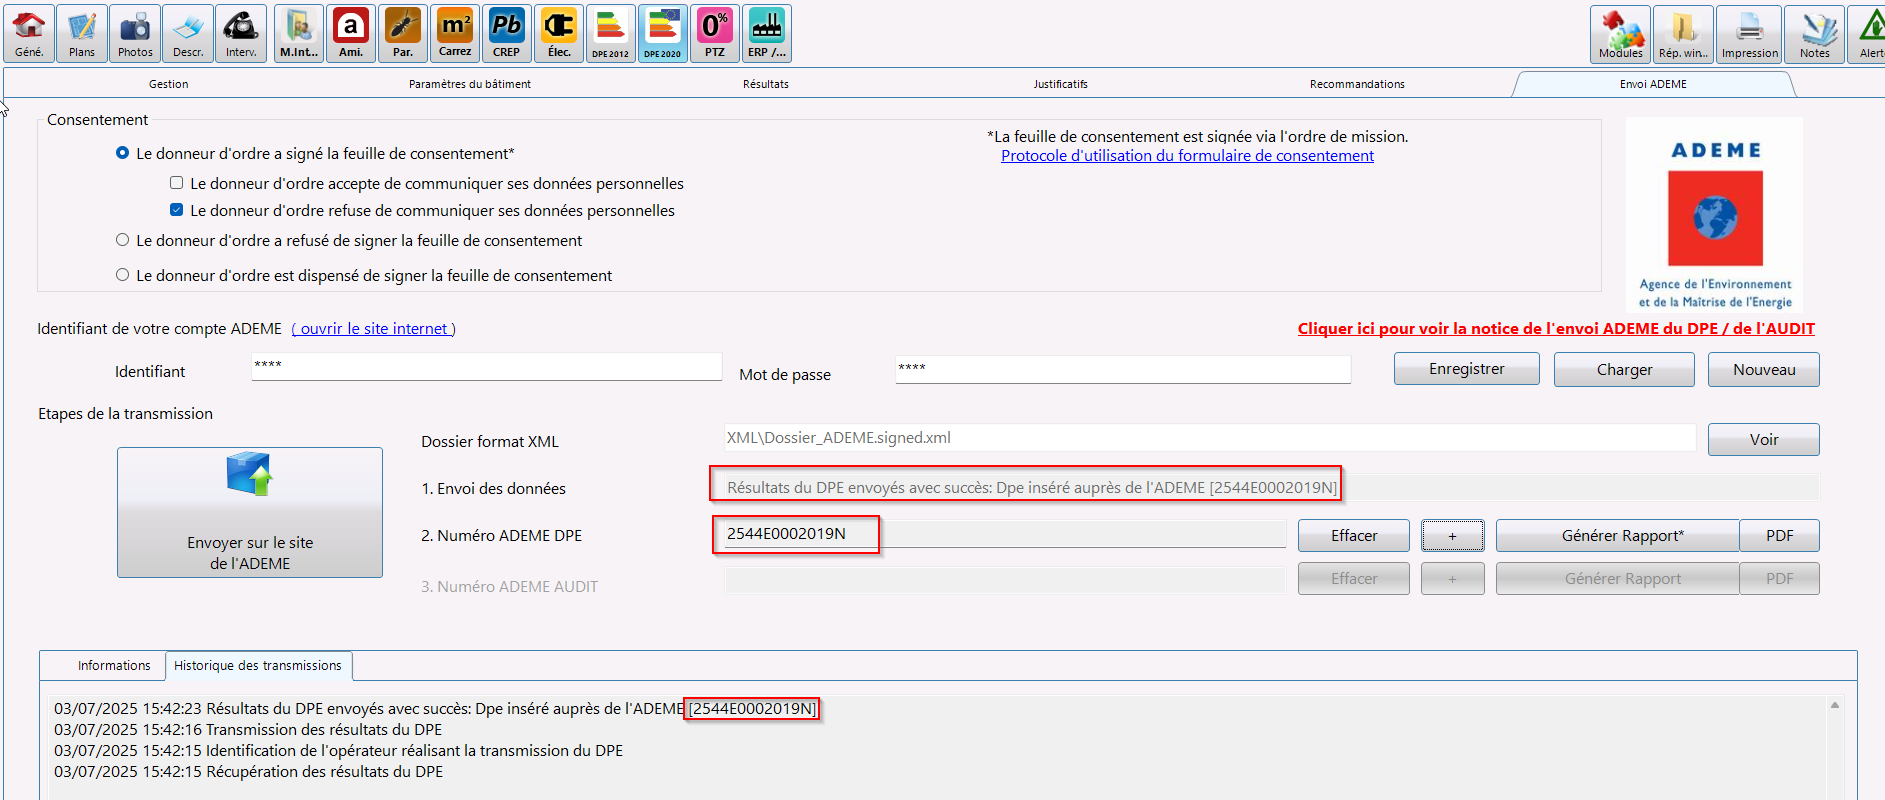The height and width of the screenshot is (800, 1885).
Task: Click the Envoi des données result field
Action: (x=1272, y=487)
